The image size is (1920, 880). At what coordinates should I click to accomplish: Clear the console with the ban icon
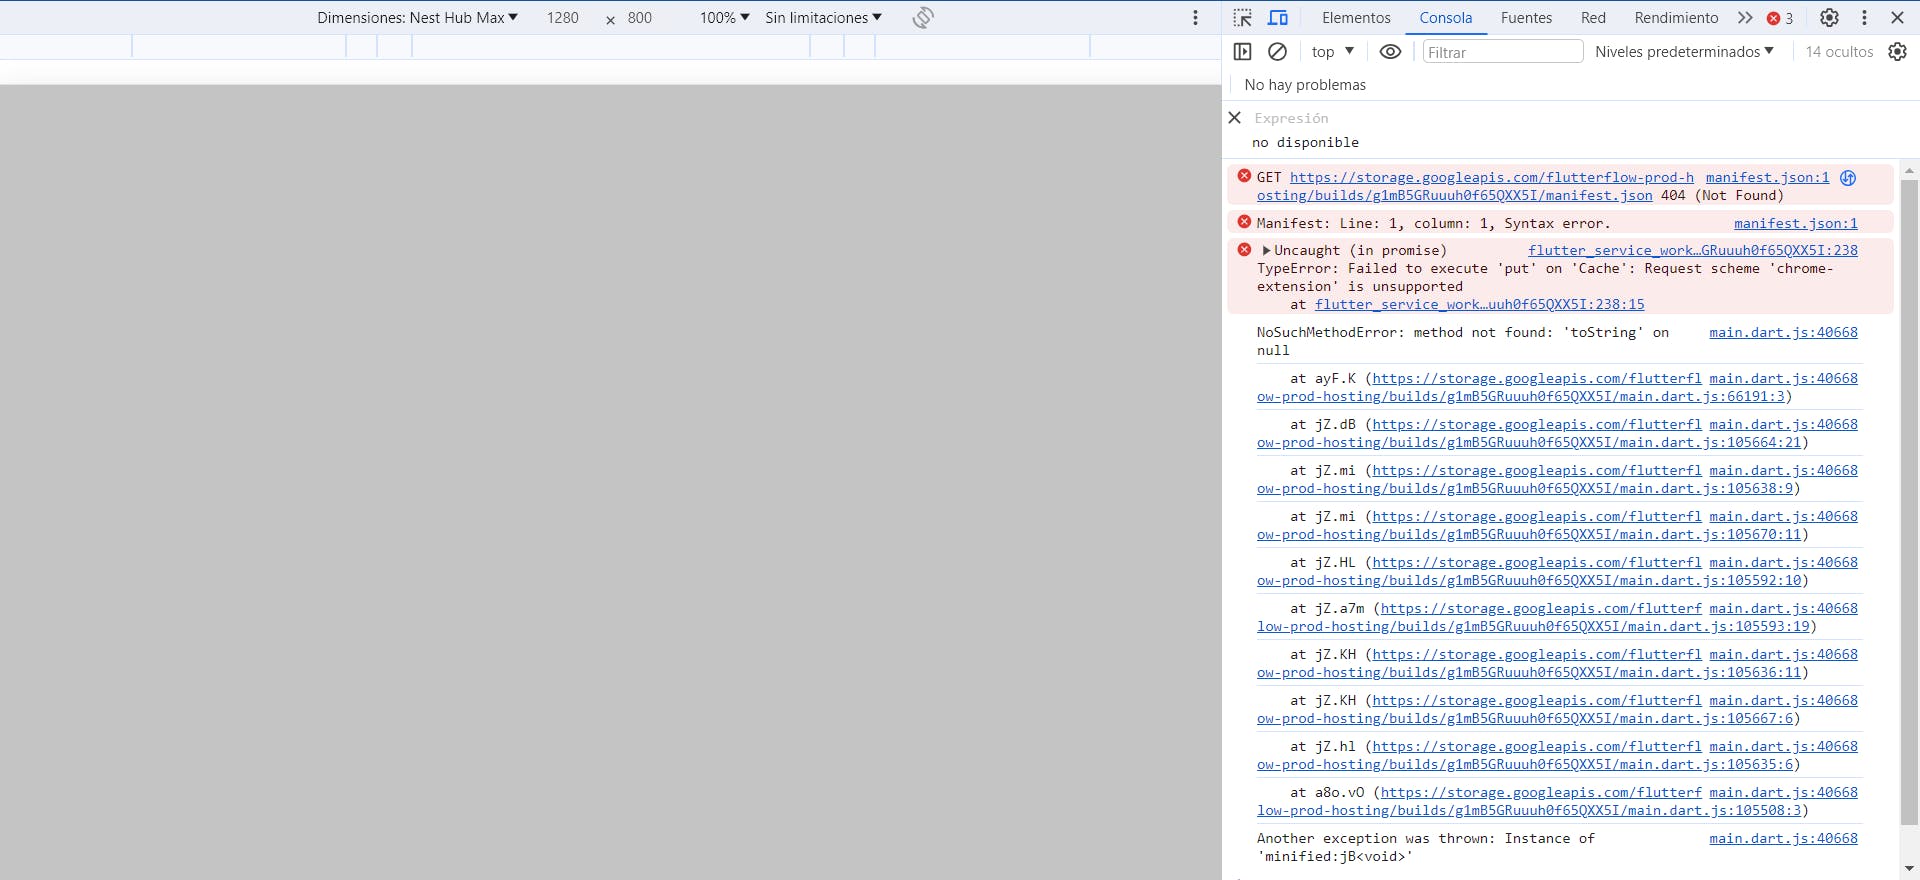(1277, 52)
